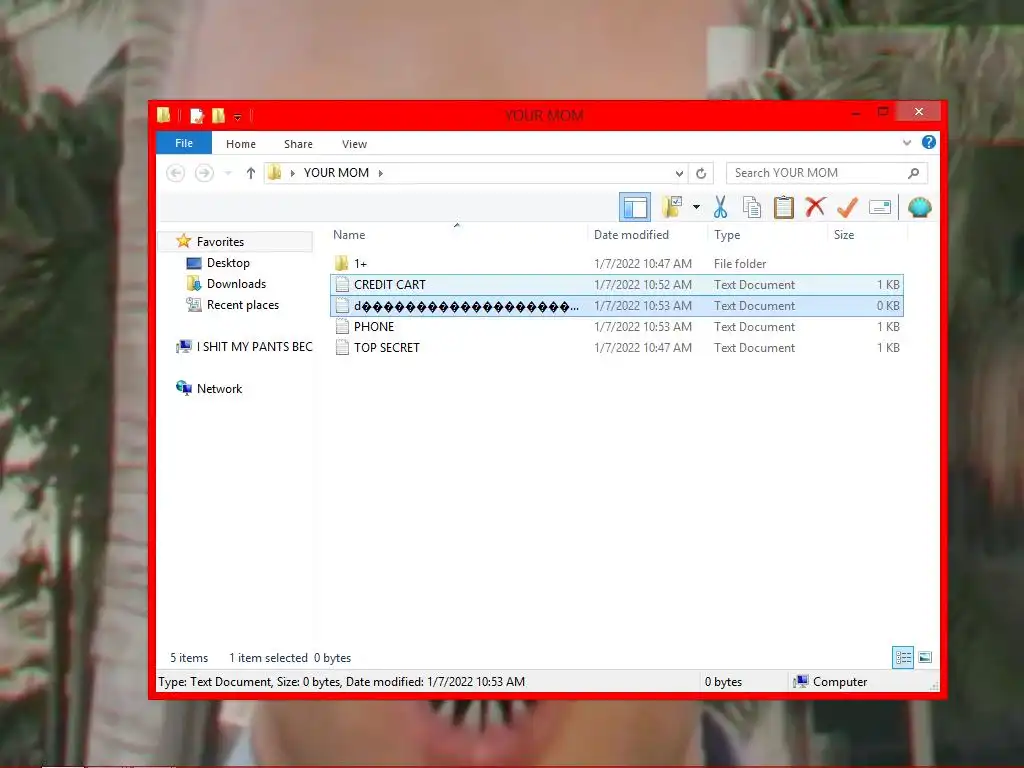Select the PHONE text file

616,327
